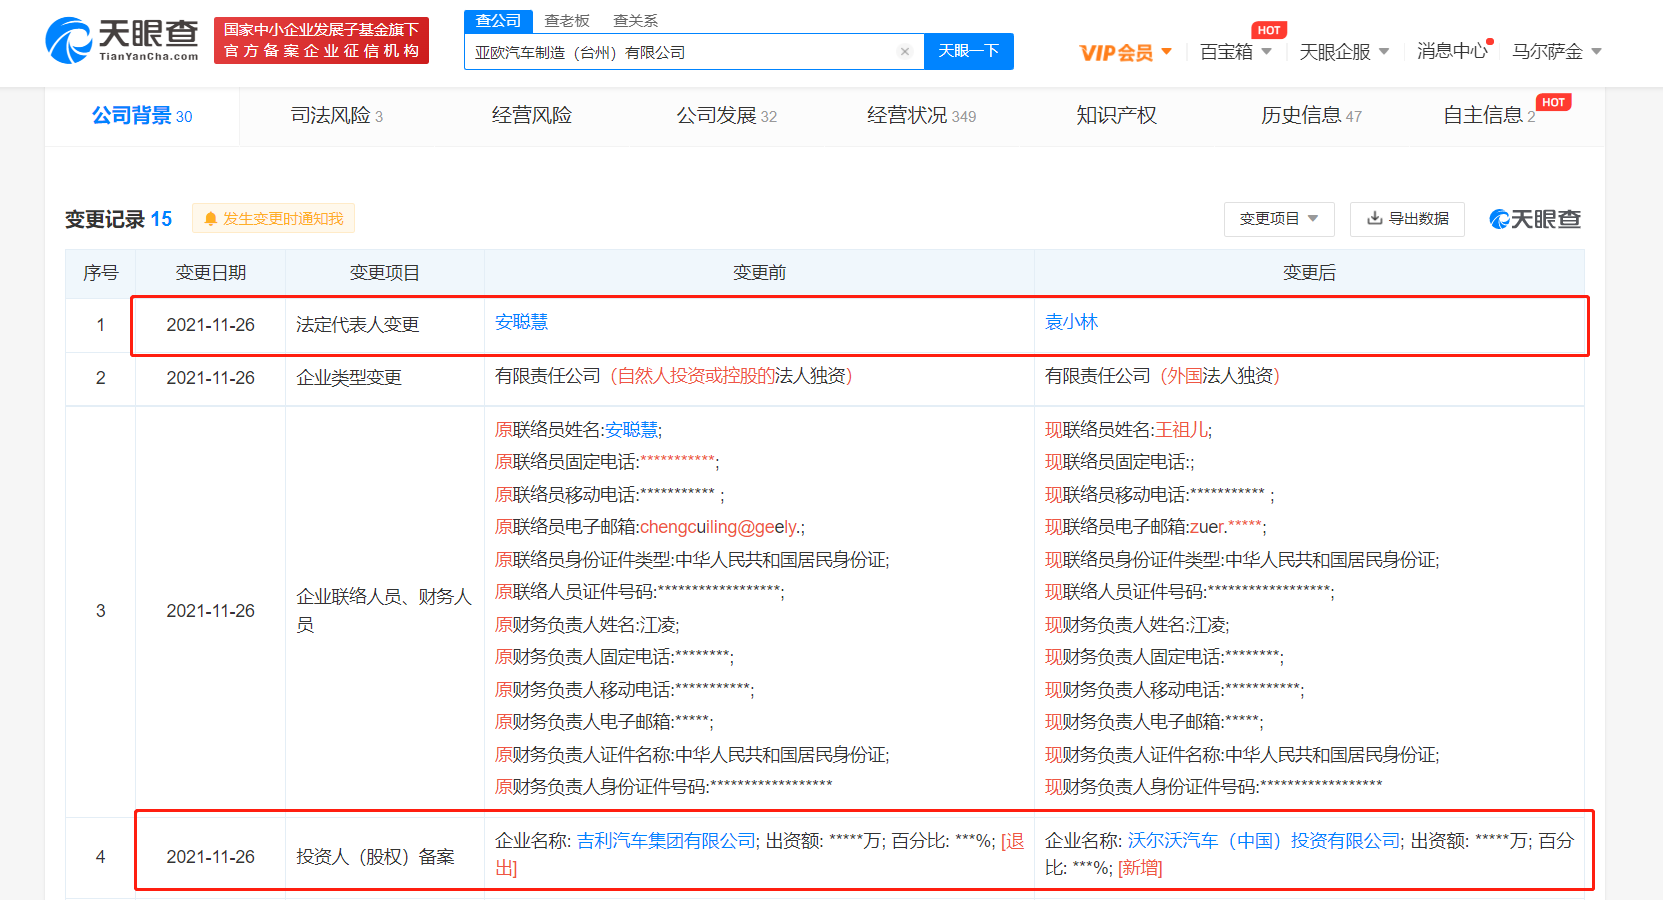The image size is (1663, 900).
Task: Switch to 查老板 search tab
Action: pyautogui.click(x=567, y=21)
